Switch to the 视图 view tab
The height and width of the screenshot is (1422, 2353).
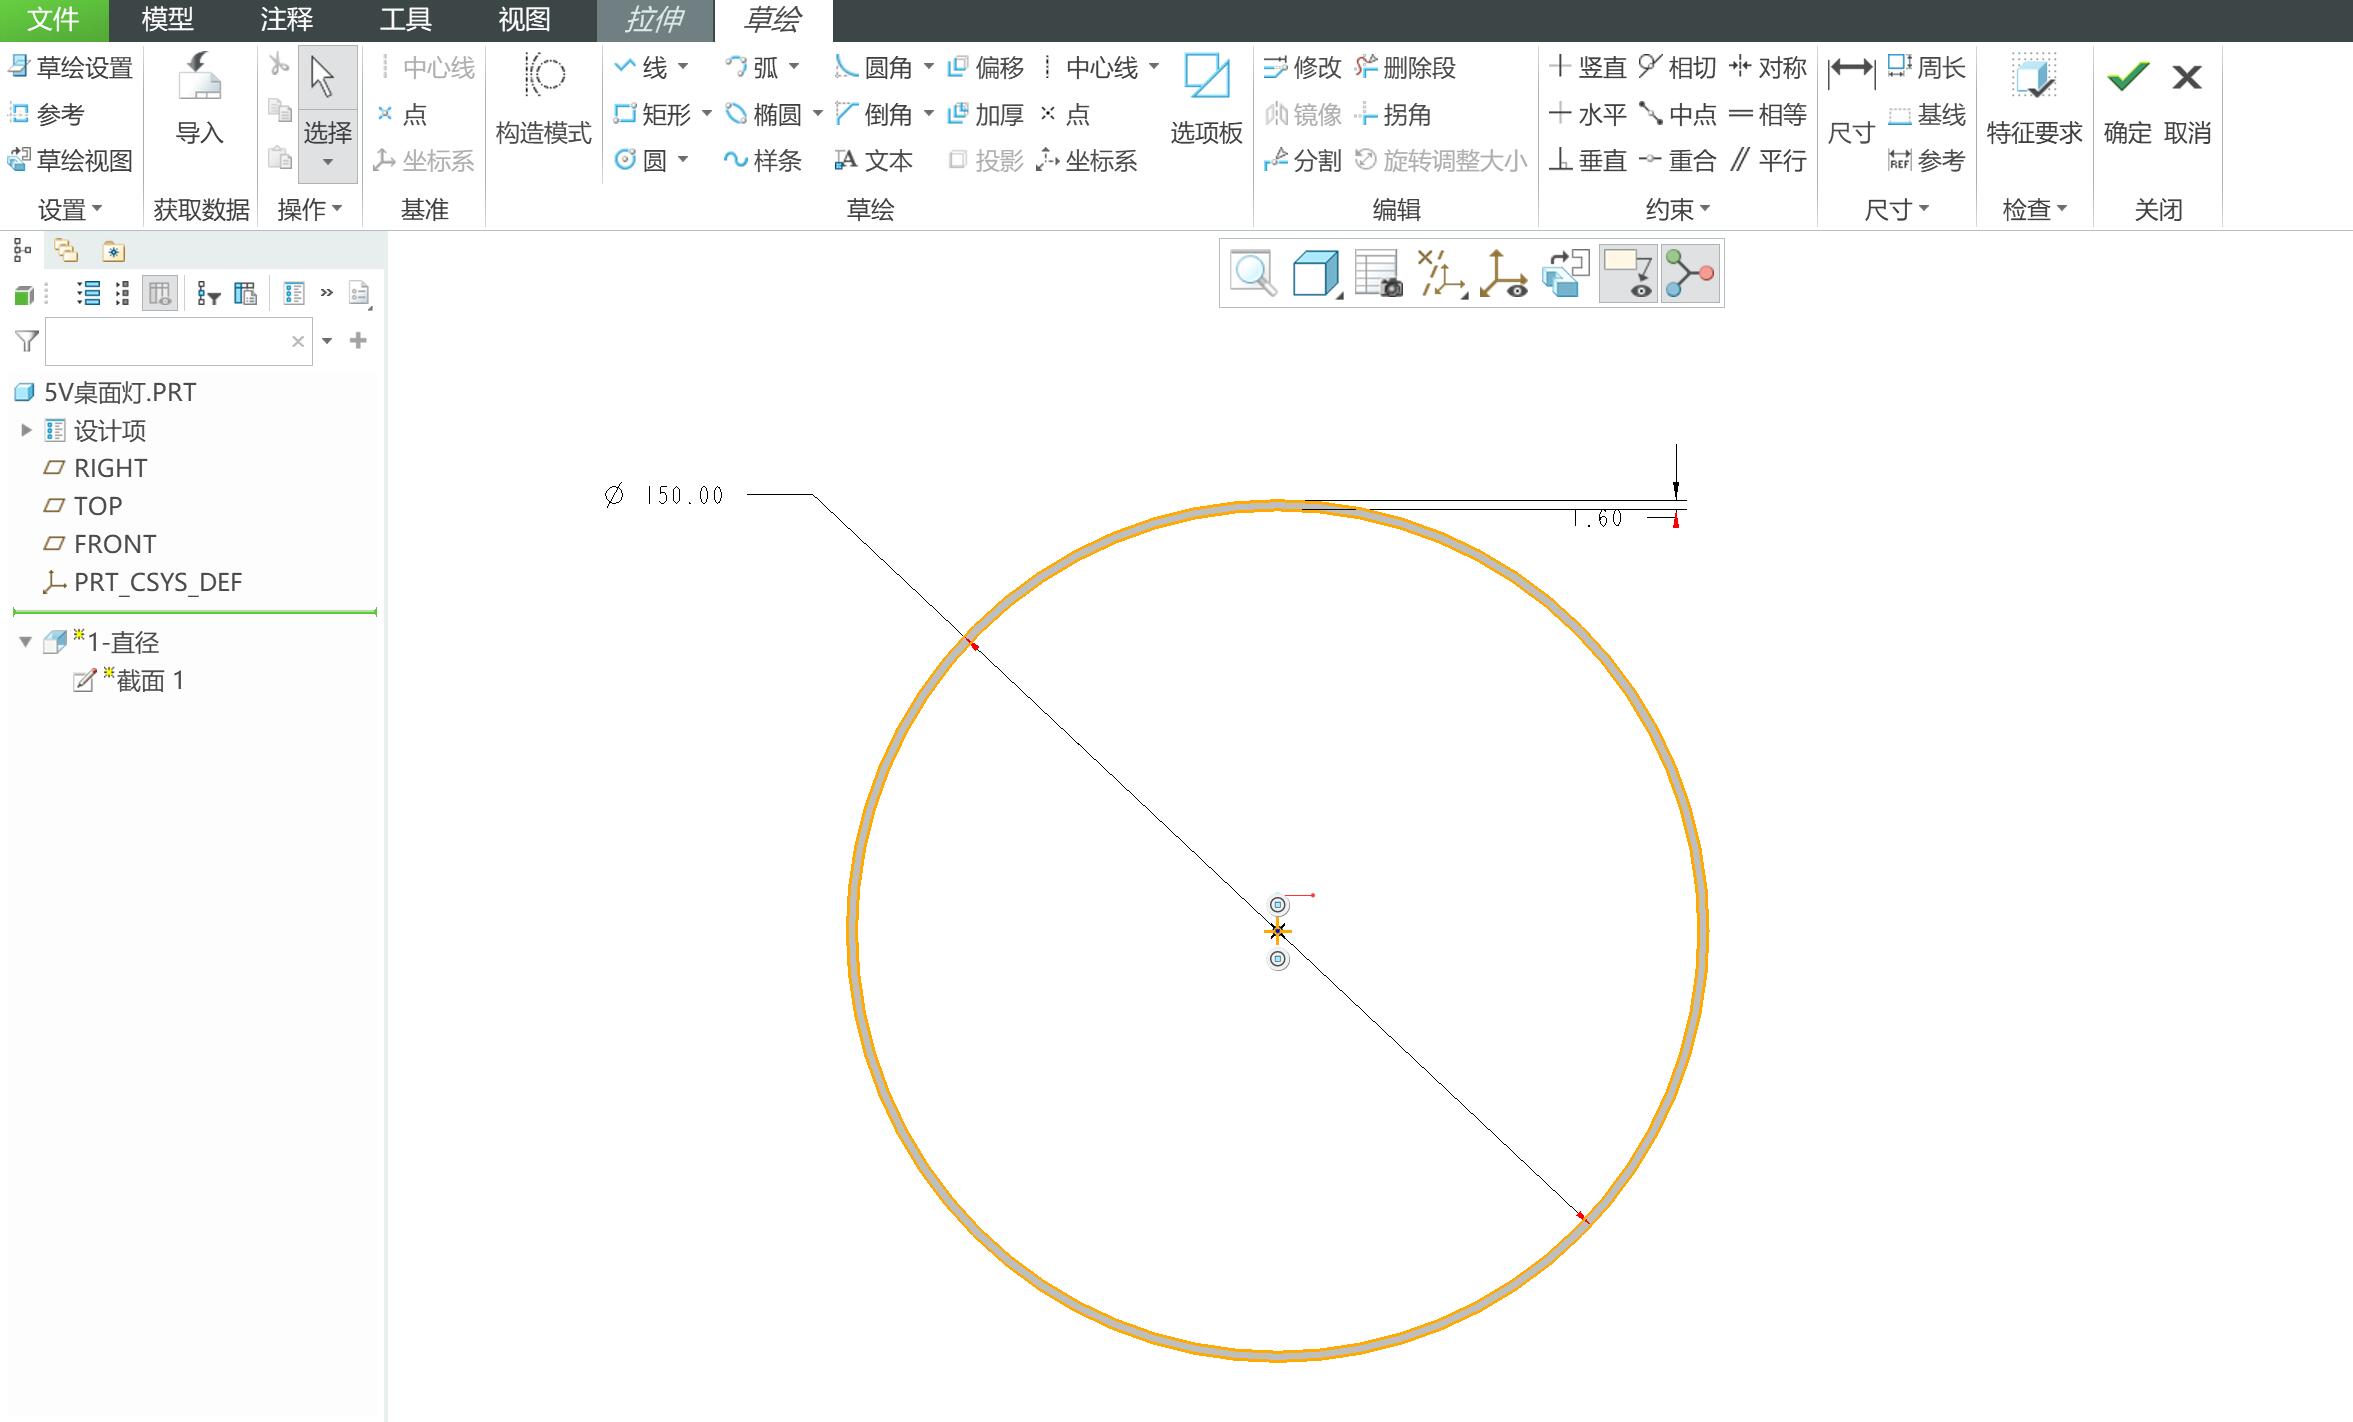click(x=524, y=19)
